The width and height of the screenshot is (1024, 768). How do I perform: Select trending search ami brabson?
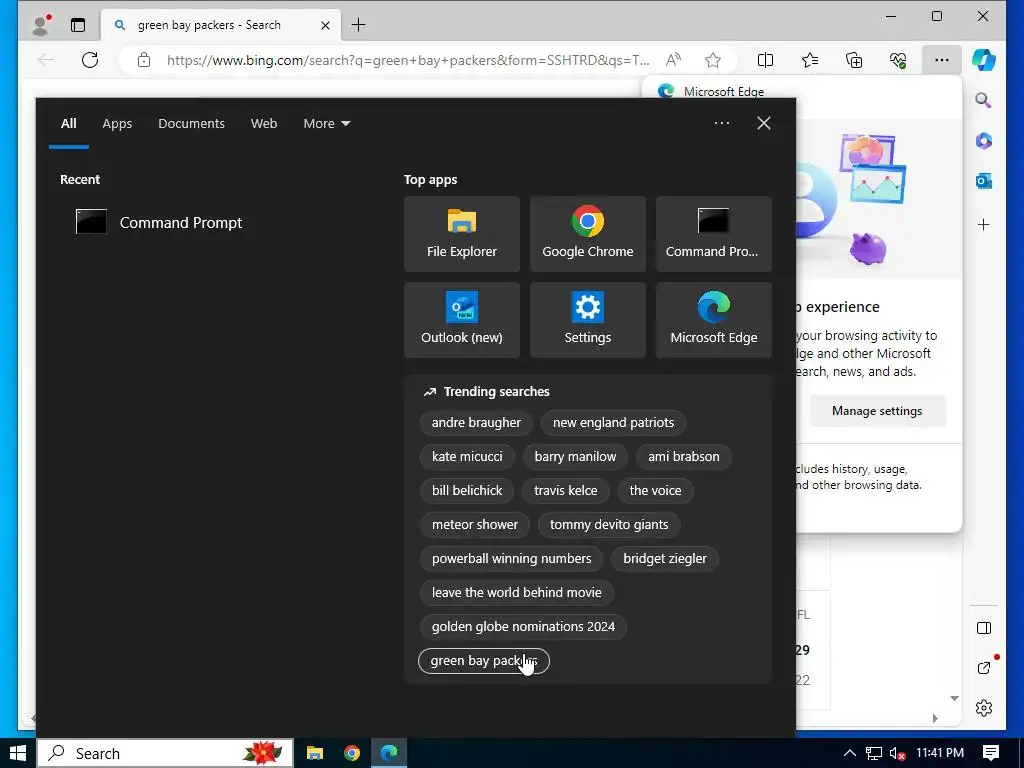(684, 456)
